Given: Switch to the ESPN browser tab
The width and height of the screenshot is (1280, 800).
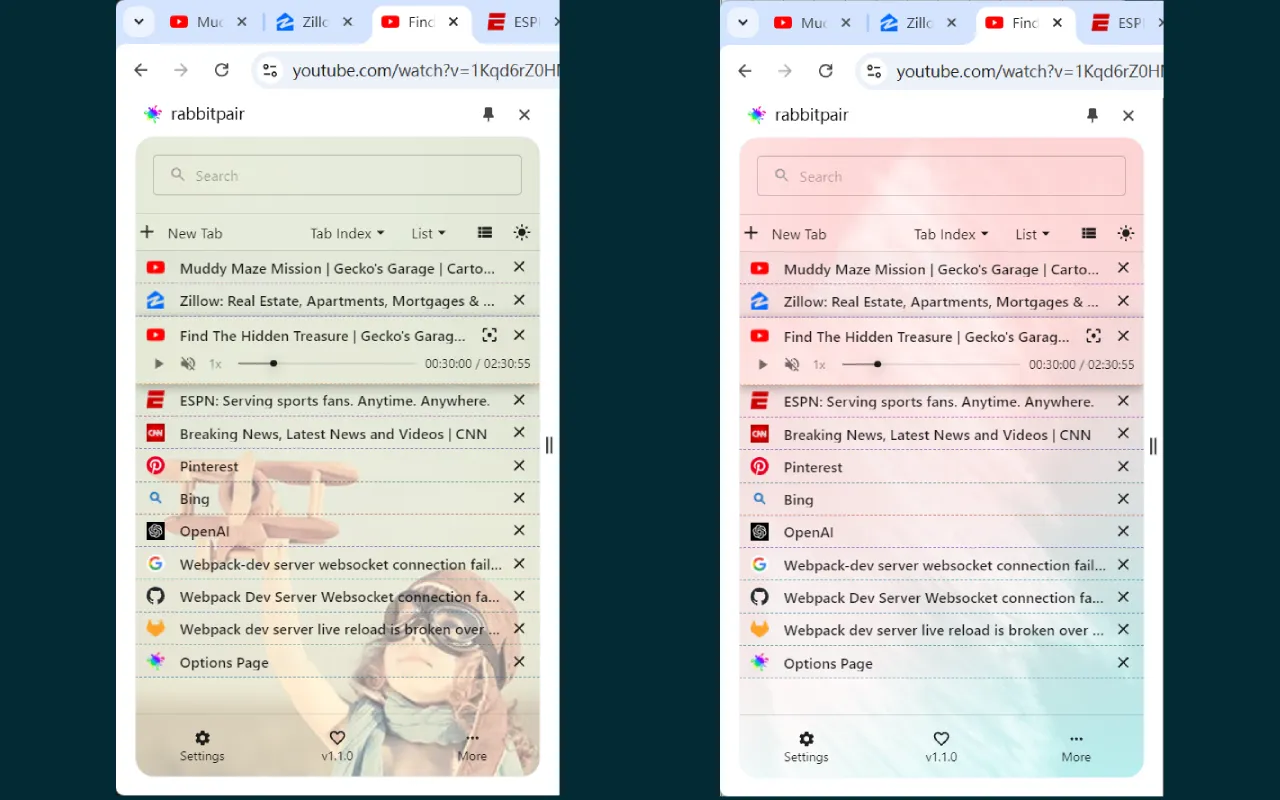Looking at the screenshot, I should 516,21.
